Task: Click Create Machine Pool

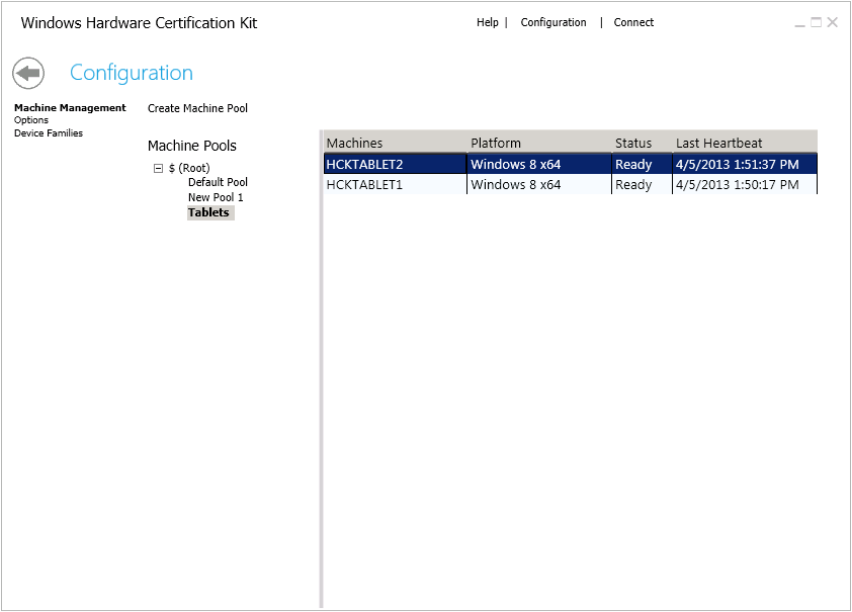Action: 198,108
